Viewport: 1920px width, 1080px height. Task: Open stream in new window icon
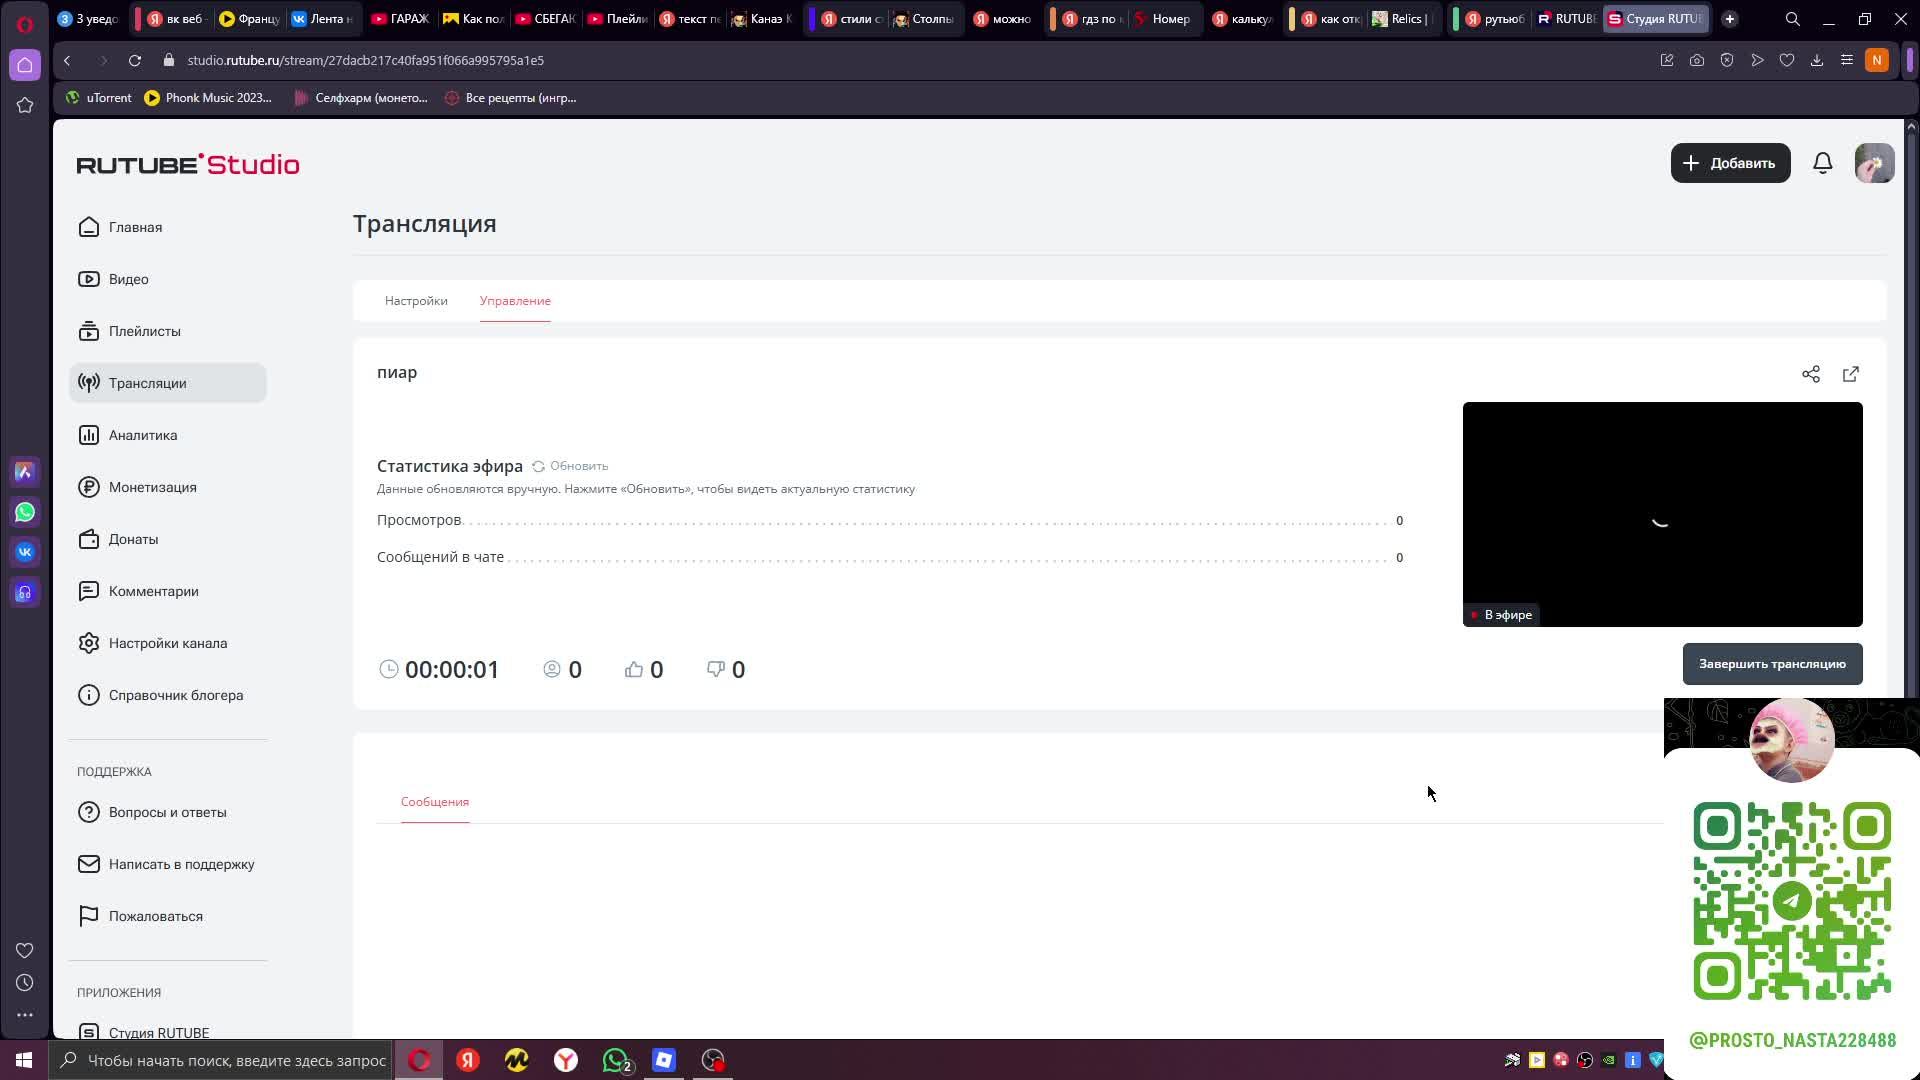click(1850, 374)
